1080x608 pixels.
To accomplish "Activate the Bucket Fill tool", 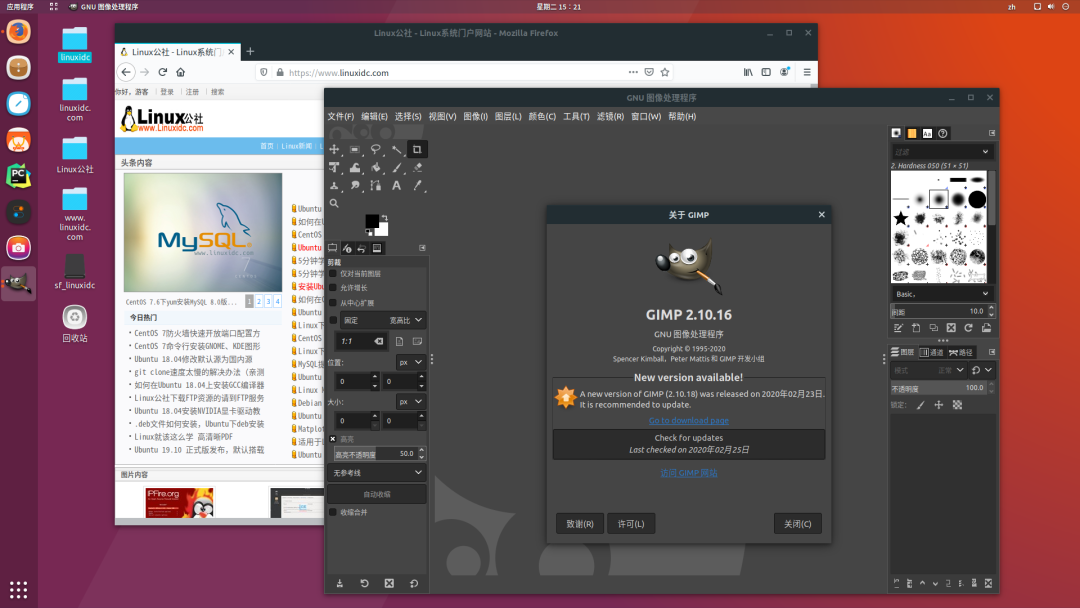I will coord(375,167).
